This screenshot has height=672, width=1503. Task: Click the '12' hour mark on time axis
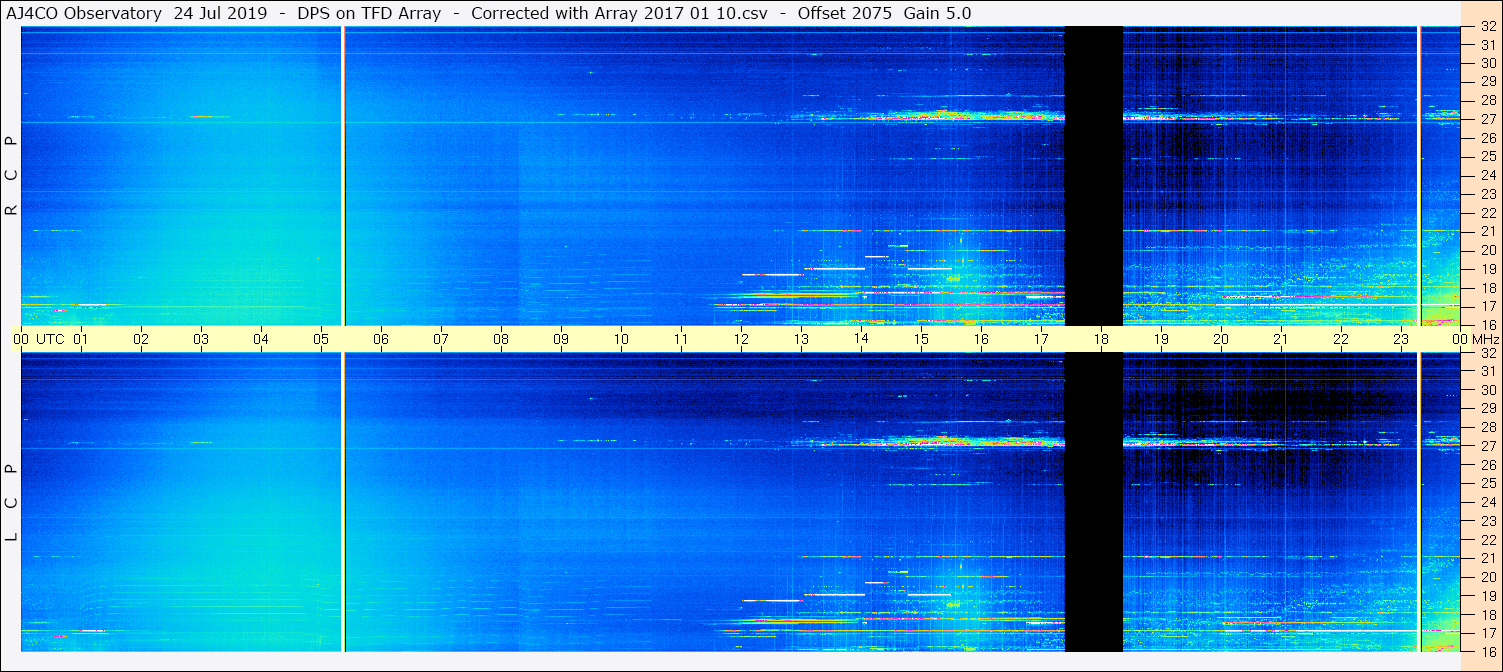(741, 339)
